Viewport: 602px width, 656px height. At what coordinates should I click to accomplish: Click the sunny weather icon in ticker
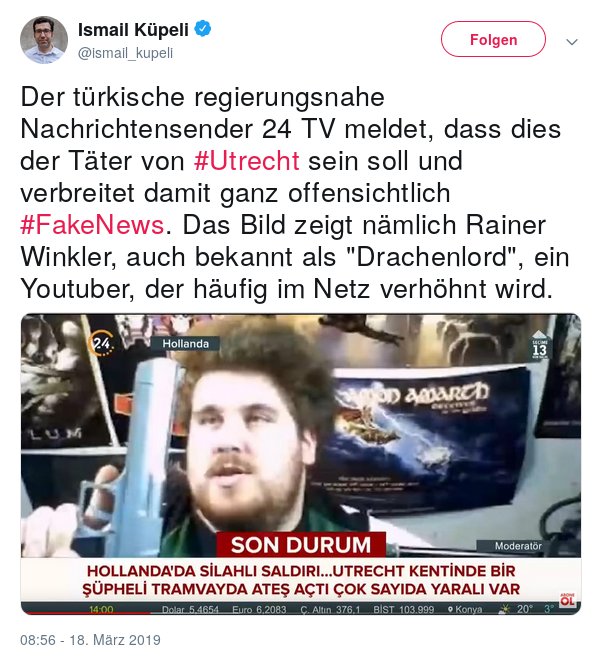505,609
